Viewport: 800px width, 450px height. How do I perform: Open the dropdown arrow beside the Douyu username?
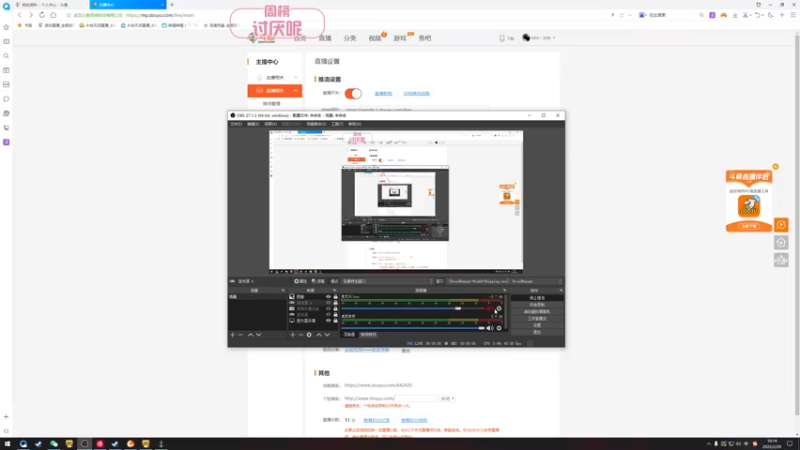pos(554,38)
